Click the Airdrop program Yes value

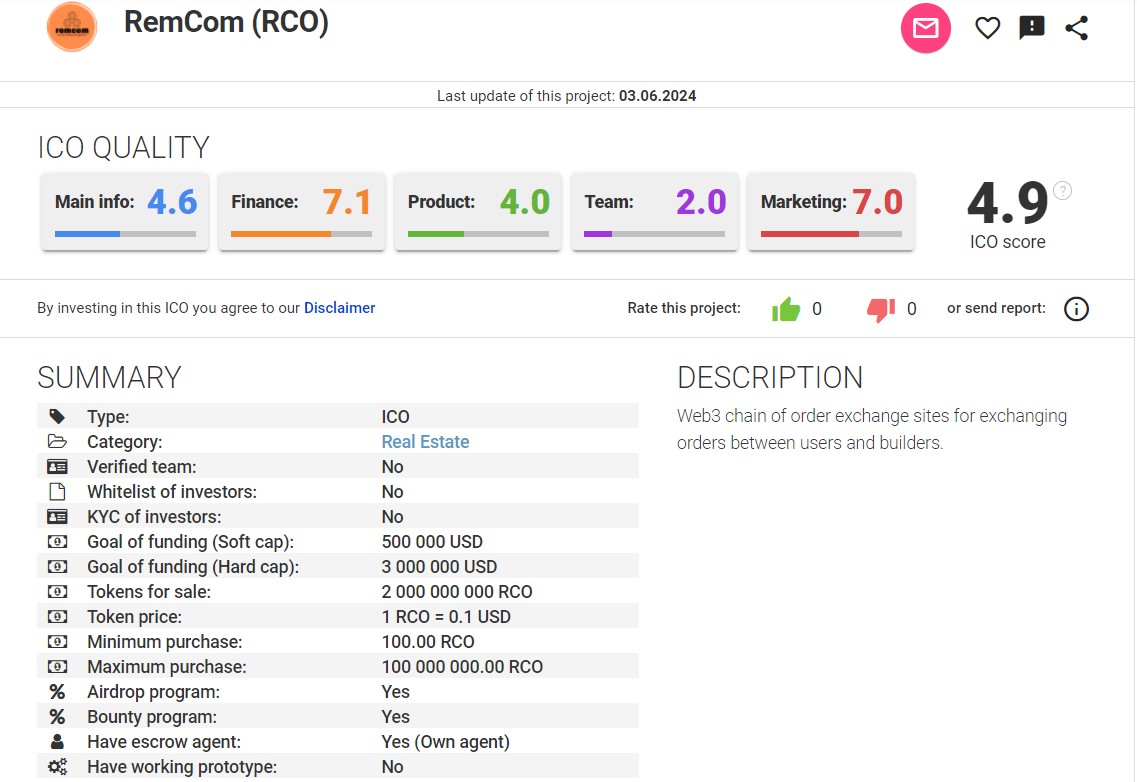coord(396,692)
